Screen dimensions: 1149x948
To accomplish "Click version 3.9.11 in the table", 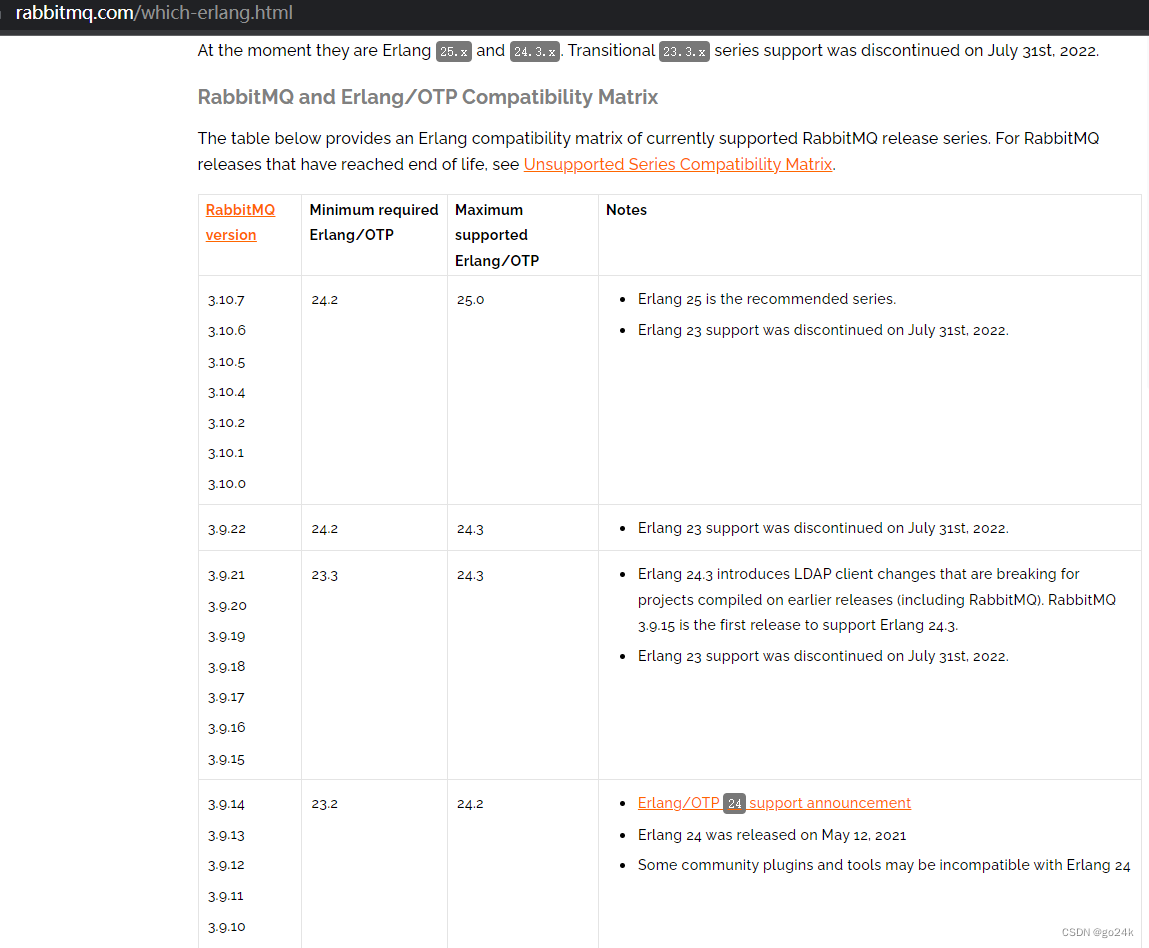I will point(226,895).
